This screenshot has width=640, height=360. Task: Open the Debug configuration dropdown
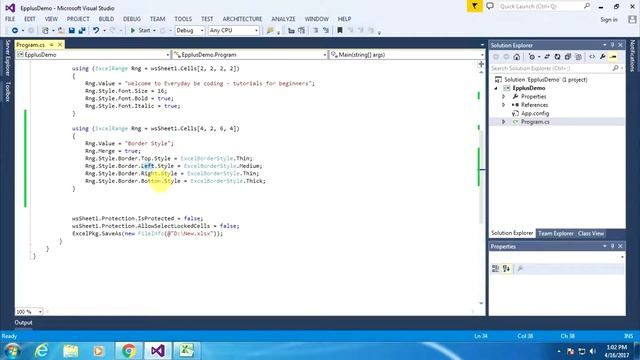pyautogui.click(x=190, y=31)
